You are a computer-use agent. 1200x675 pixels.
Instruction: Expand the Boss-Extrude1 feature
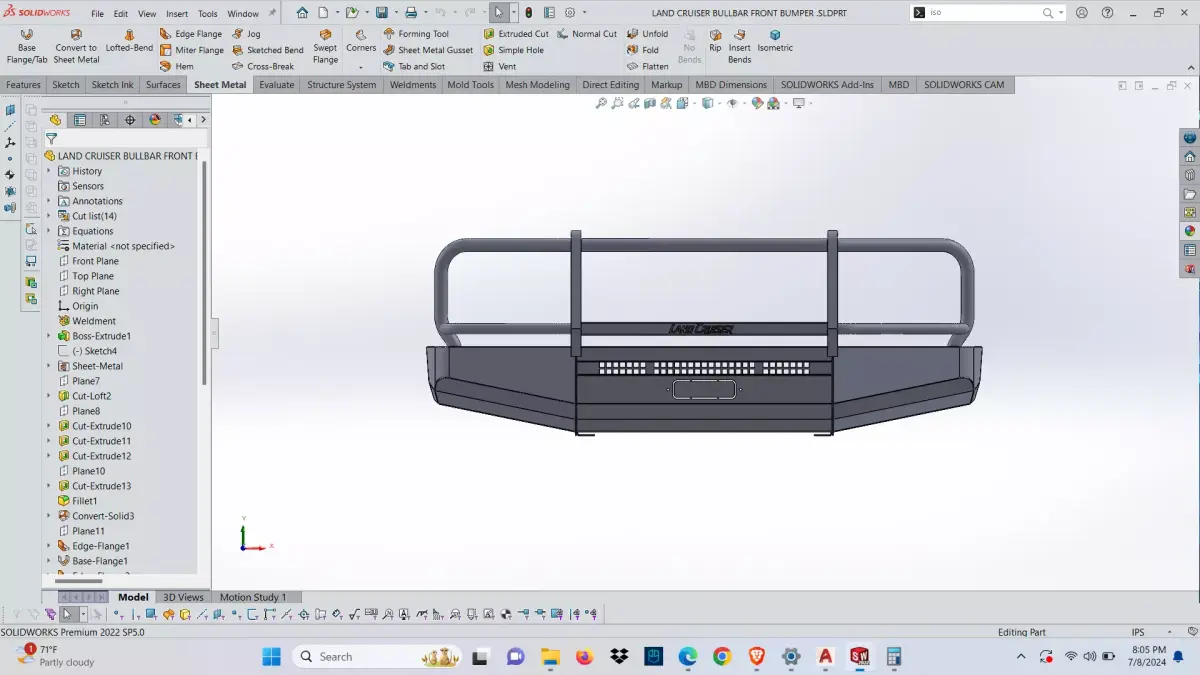[x=49, y=336]
